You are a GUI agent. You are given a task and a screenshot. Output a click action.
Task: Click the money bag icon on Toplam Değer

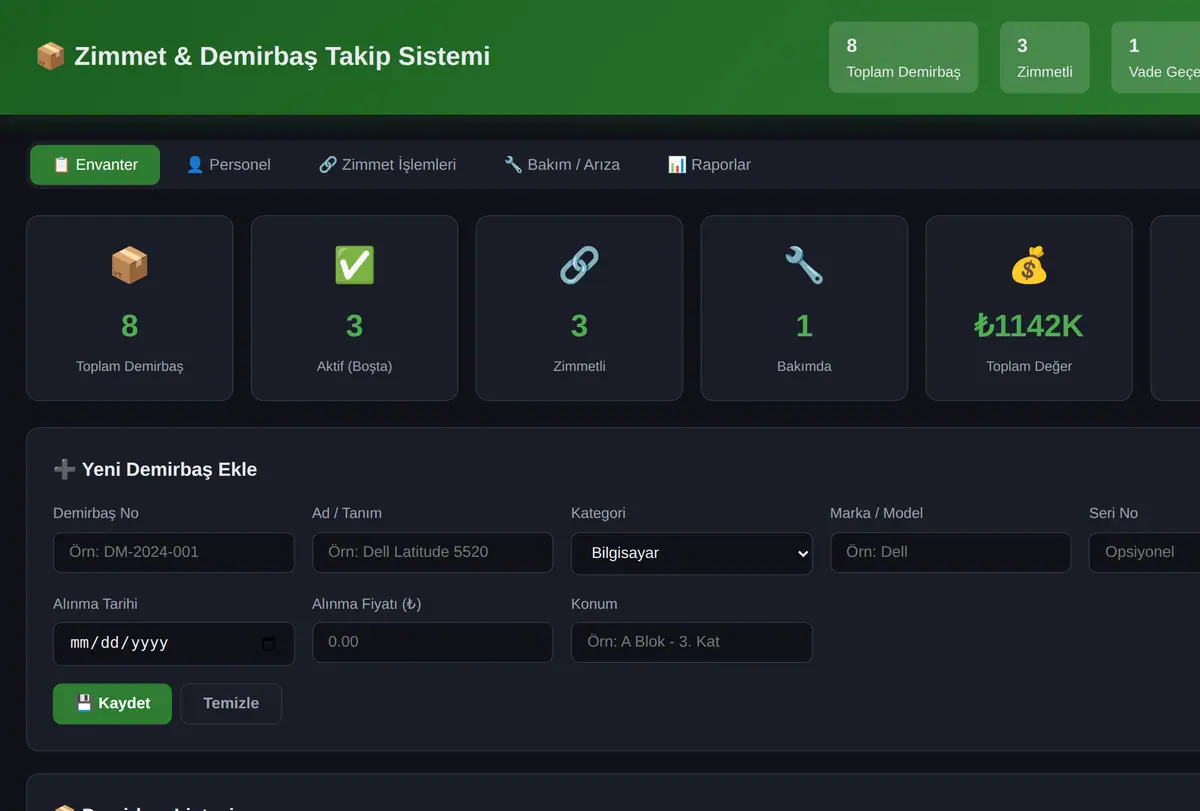pyautogui.click(x=1029, y=265)
